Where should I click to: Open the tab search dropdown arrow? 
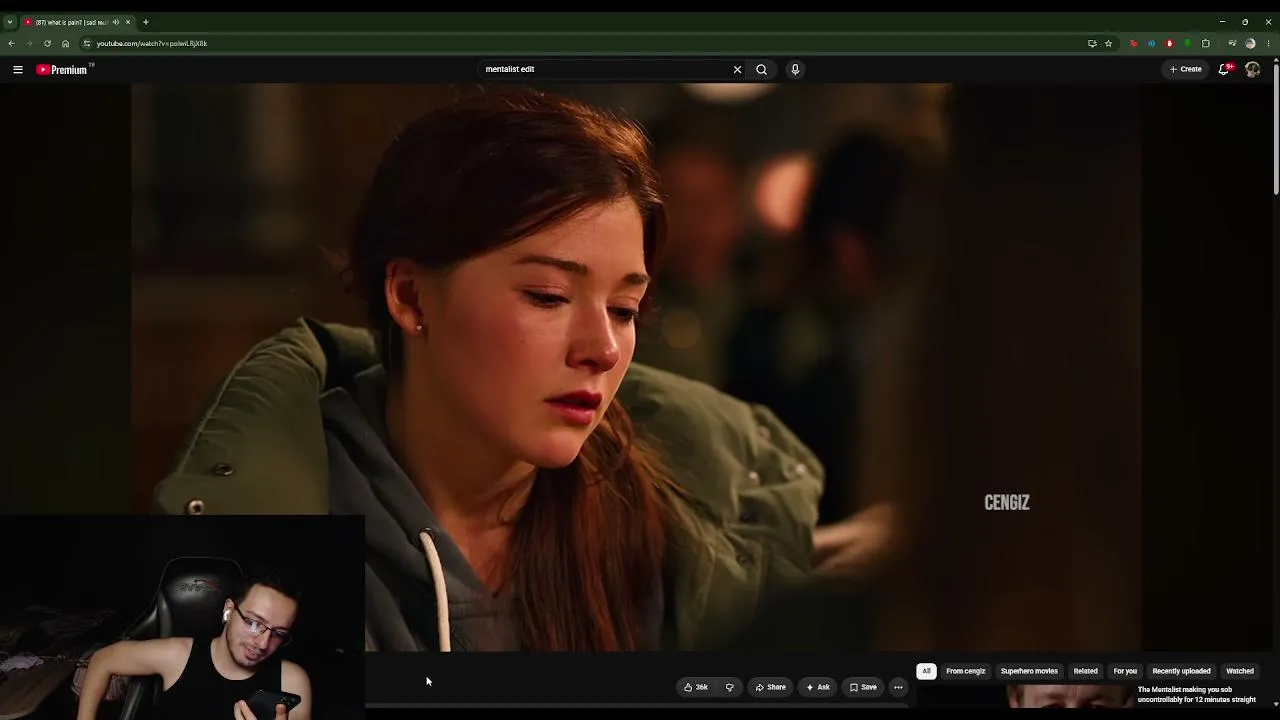[10, 22]
